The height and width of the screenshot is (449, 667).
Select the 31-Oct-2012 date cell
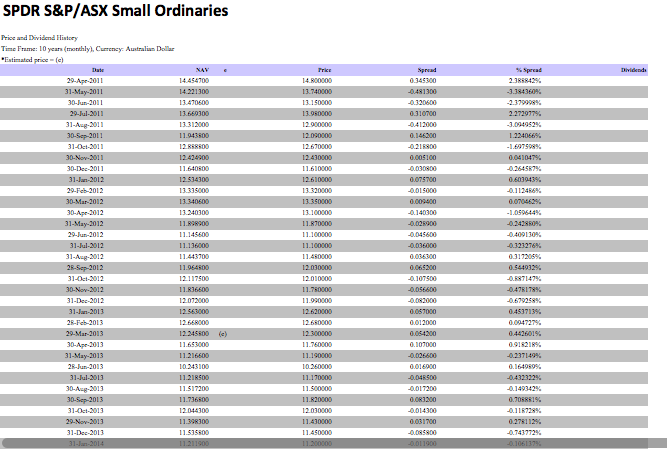click(85, 279)
